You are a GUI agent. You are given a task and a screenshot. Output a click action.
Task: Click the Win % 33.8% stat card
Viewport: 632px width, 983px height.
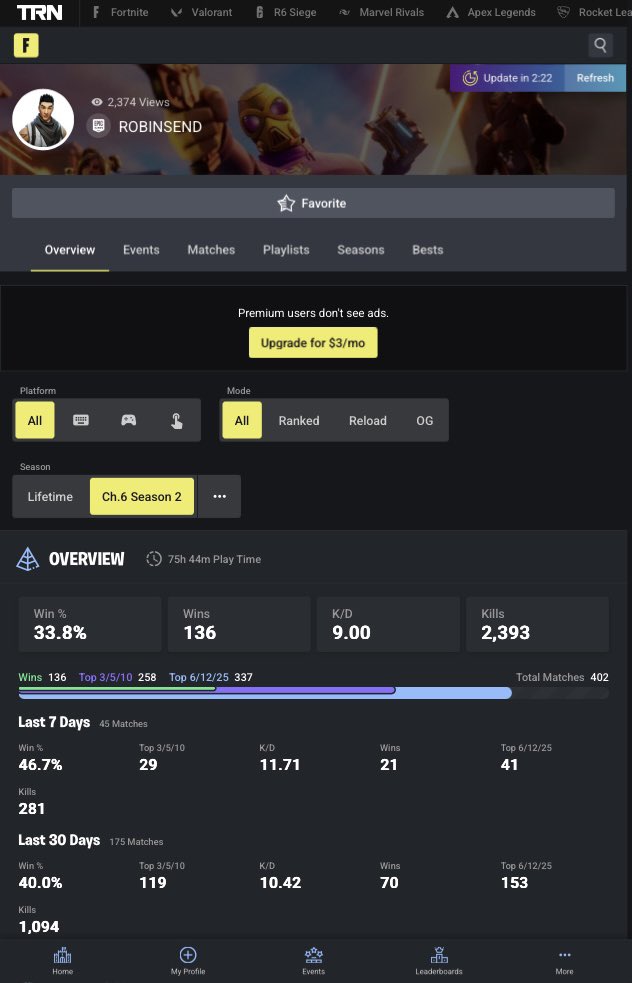click(x=90, y=624)
